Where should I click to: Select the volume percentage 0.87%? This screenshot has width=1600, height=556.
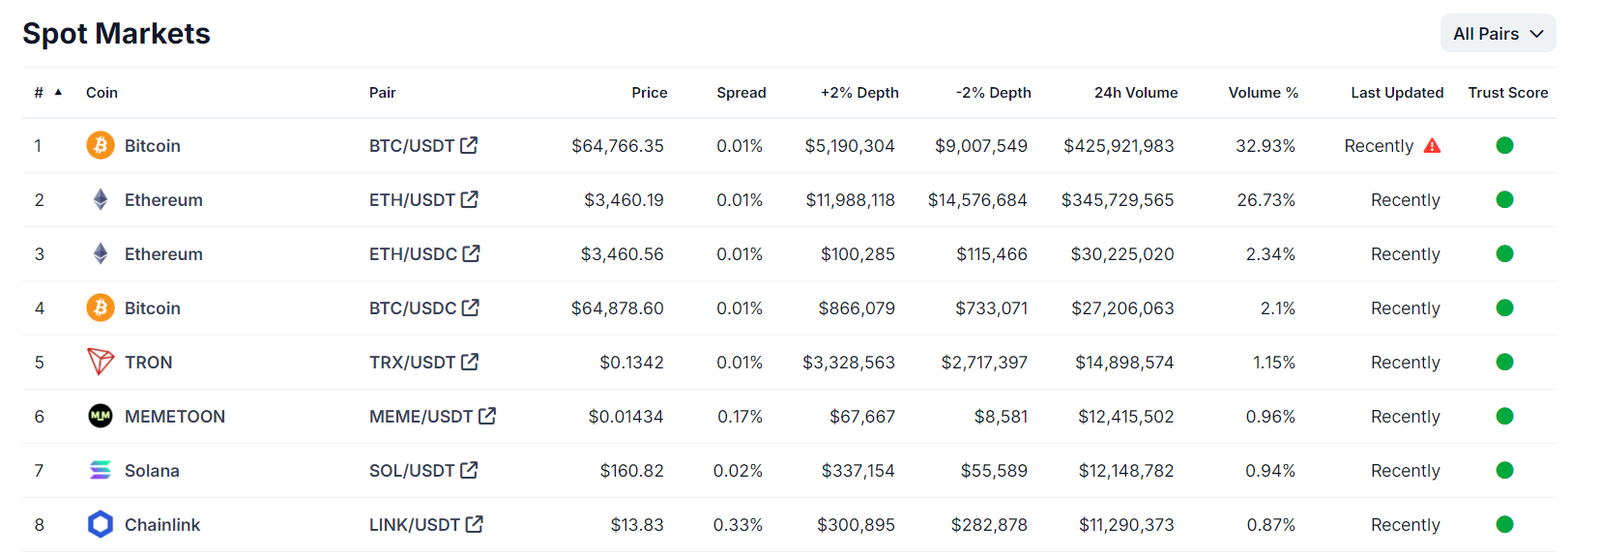[1271, 524]
